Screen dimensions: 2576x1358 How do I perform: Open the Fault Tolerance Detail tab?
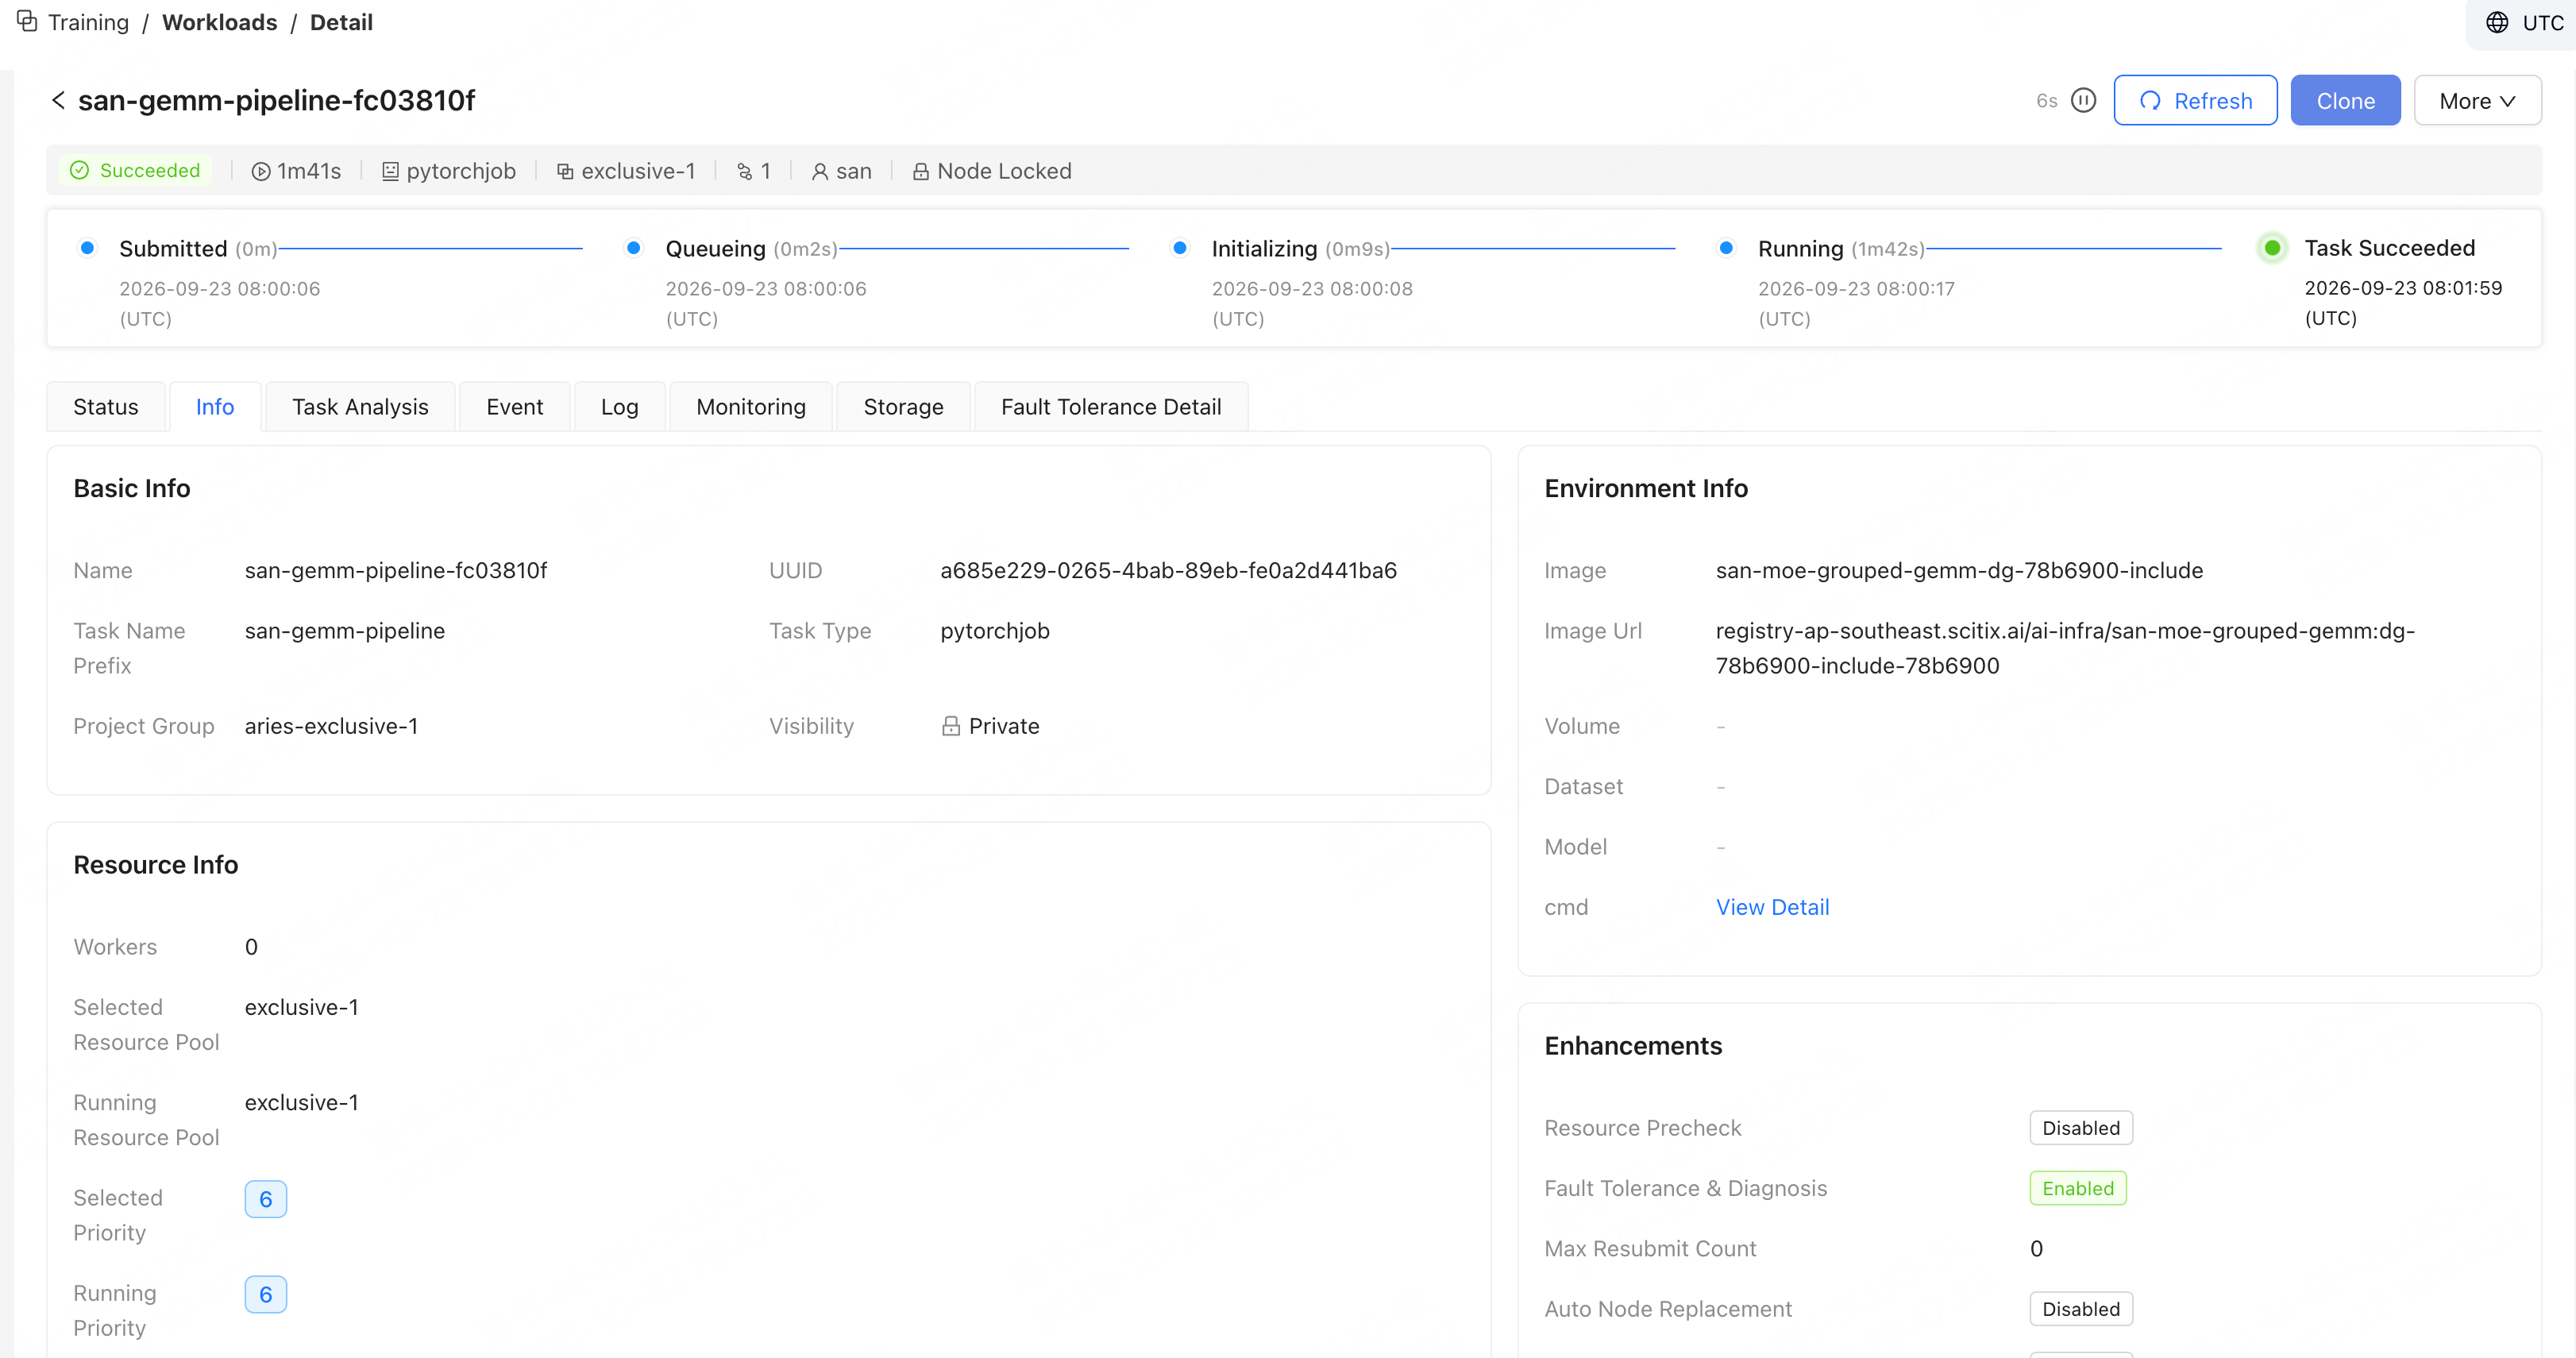coord(1111,407)
